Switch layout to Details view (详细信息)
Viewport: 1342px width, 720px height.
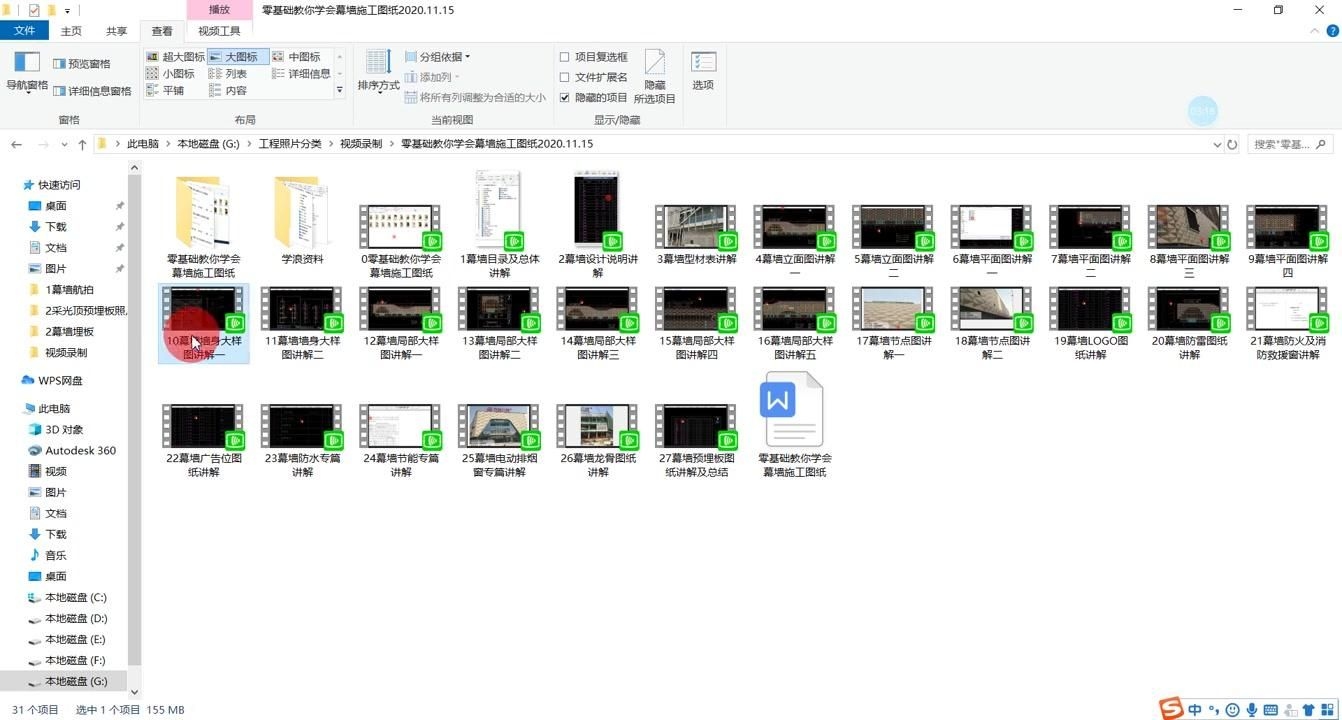pyautogui.click(x=301, y=73)
